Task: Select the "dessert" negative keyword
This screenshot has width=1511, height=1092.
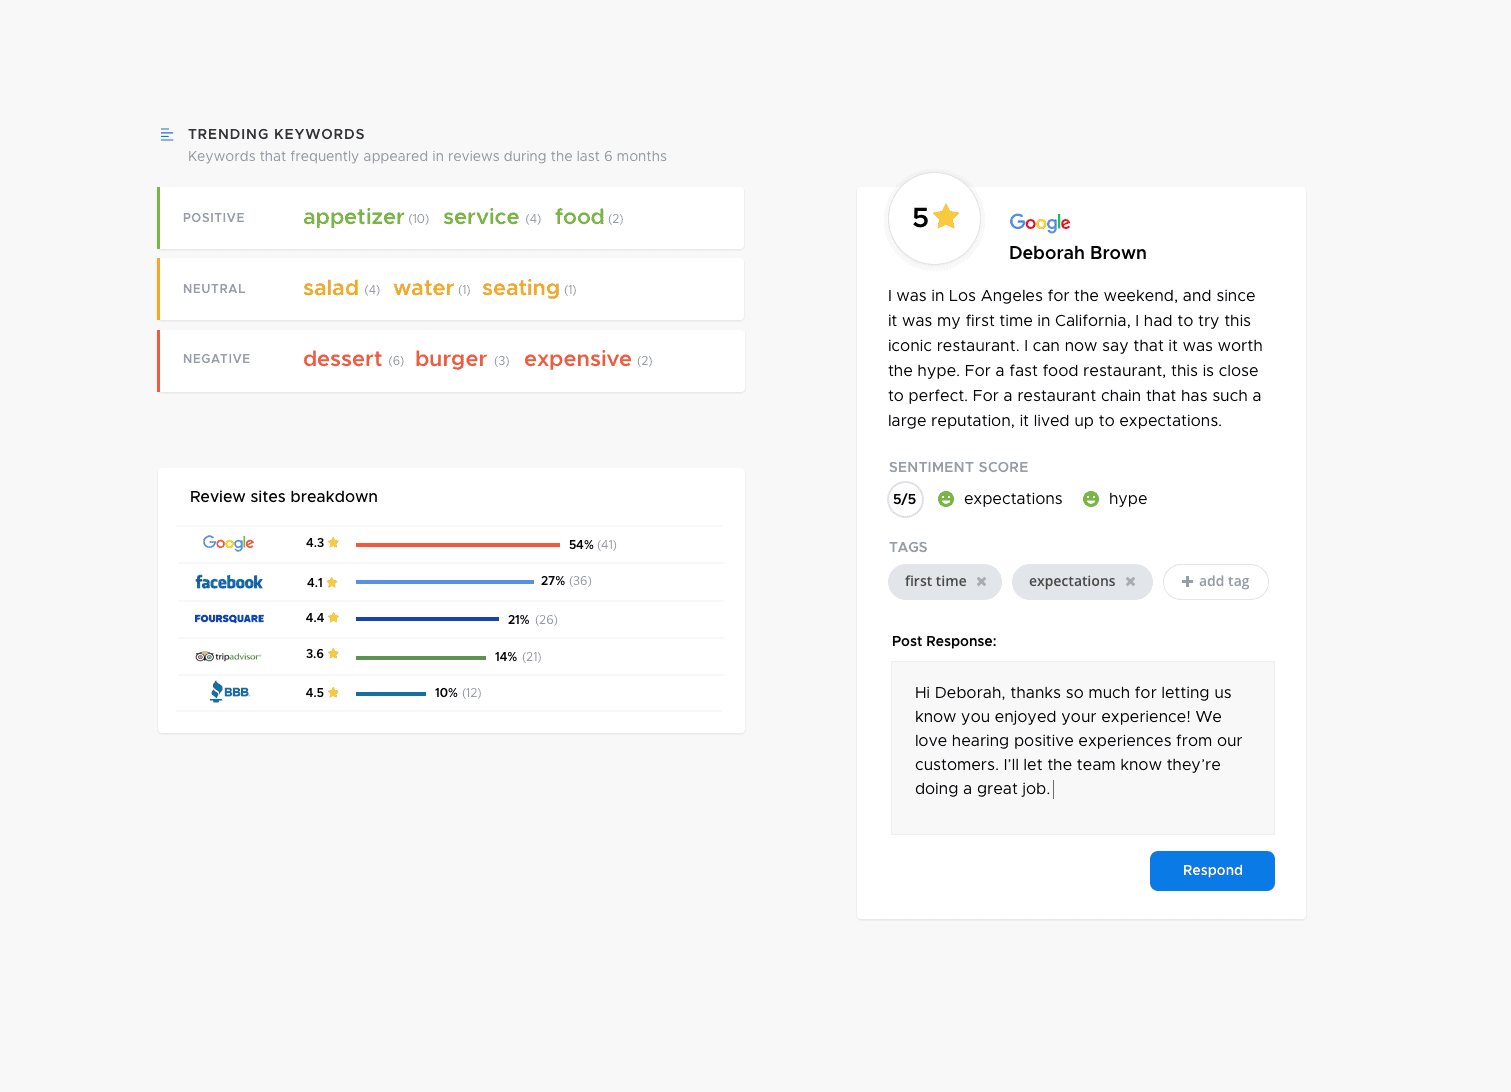Action: tap(343, 358)
